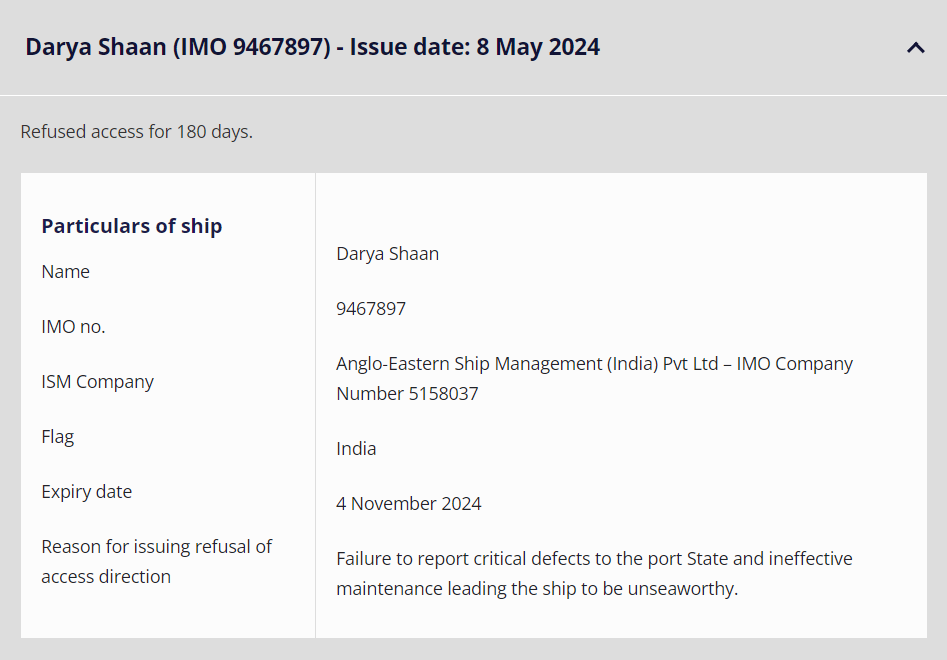Click the 'maintenance leading the ship' text line
Viewport: 947px width, 660px height.
pos(536,589)
